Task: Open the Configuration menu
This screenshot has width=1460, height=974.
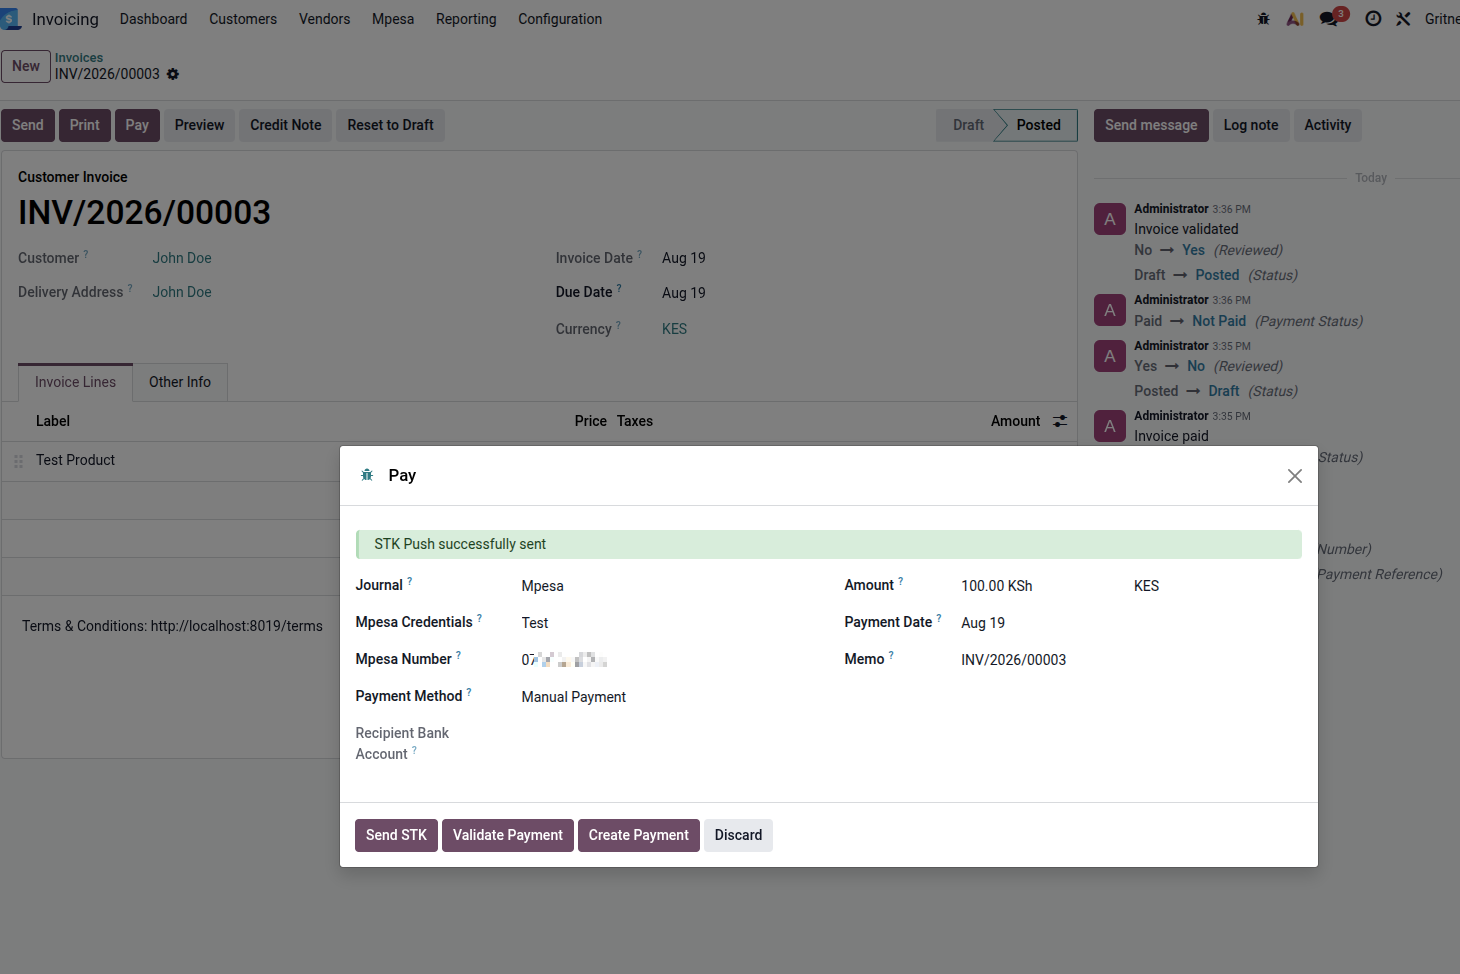Action: [x=560, y=19]
